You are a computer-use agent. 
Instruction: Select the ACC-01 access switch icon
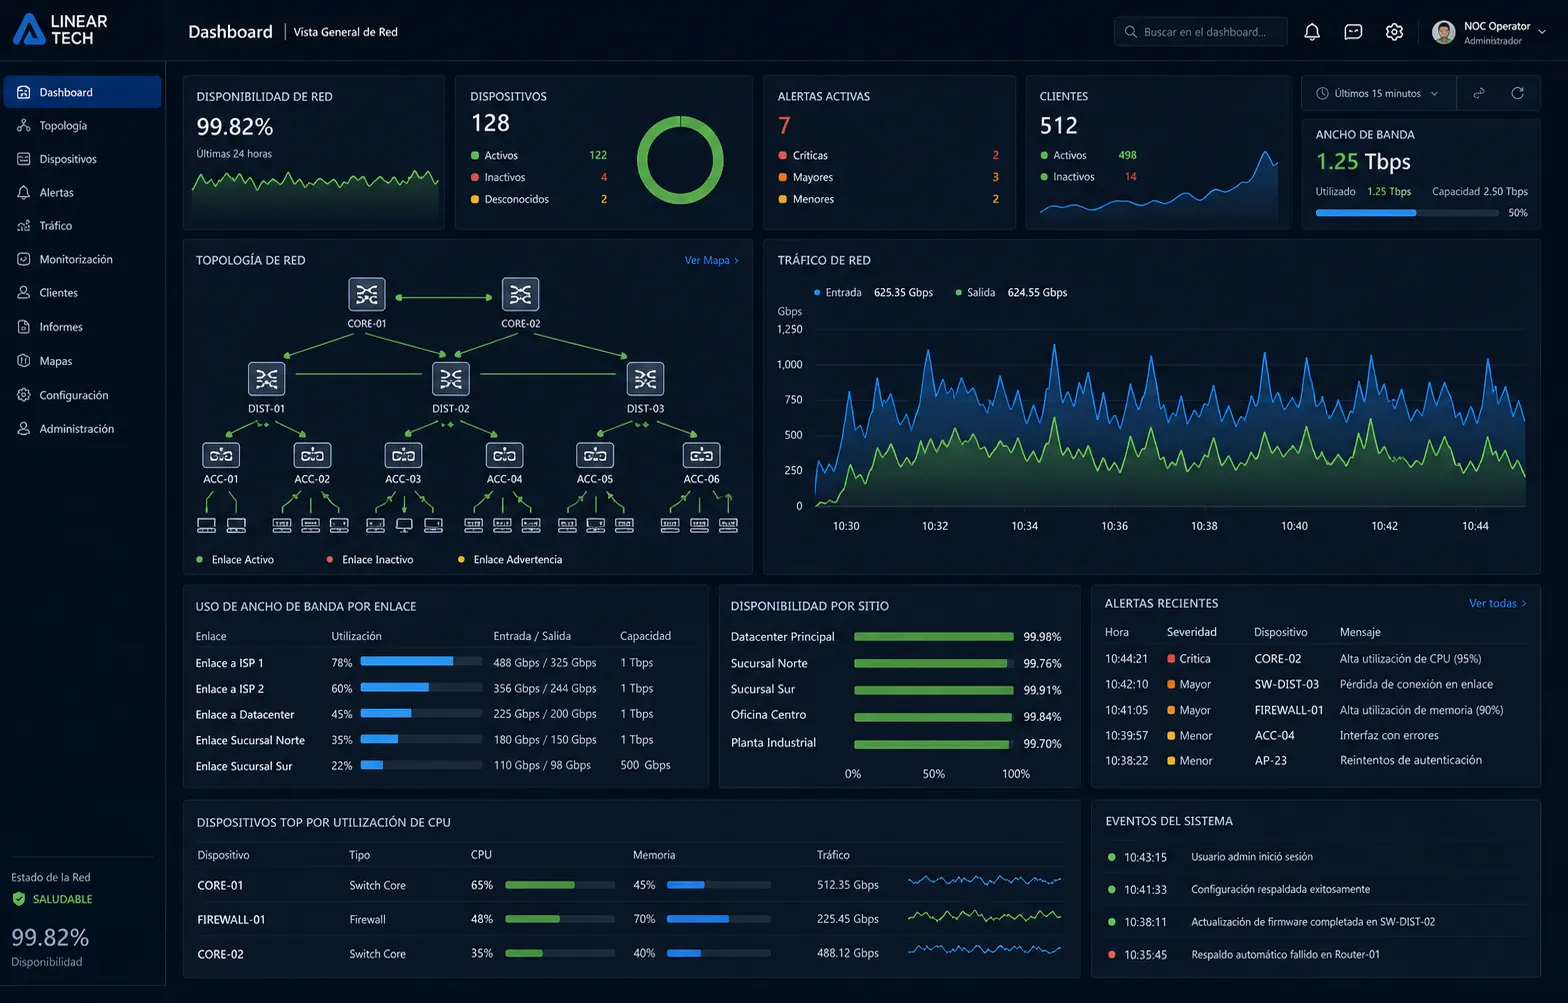221,455
